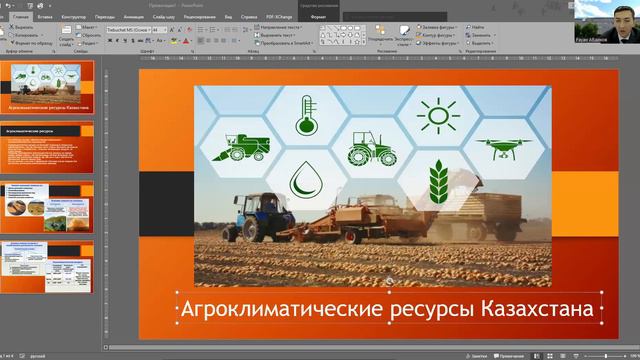The height and width of the screenshot is (360, 640).
Task: Open the Конструктор (Design) ribbon tab
Action: 73,17
